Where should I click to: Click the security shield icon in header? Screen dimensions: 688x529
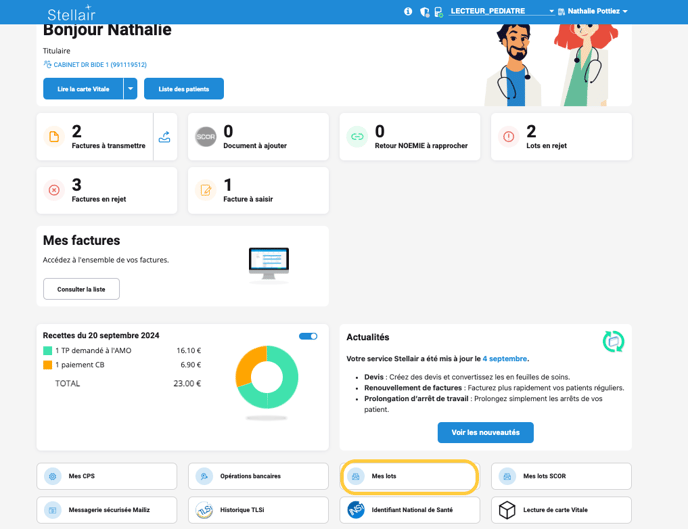coord(424,12)
